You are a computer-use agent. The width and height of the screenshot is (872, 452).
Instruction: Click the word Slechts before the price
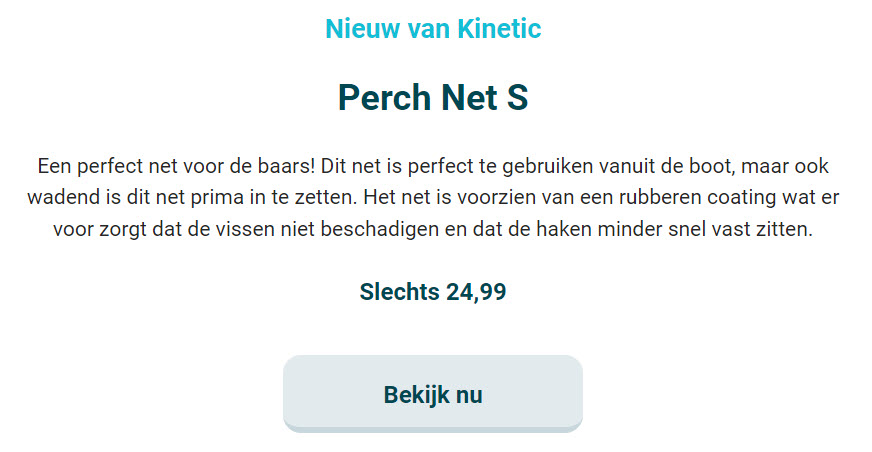point(399,292)
